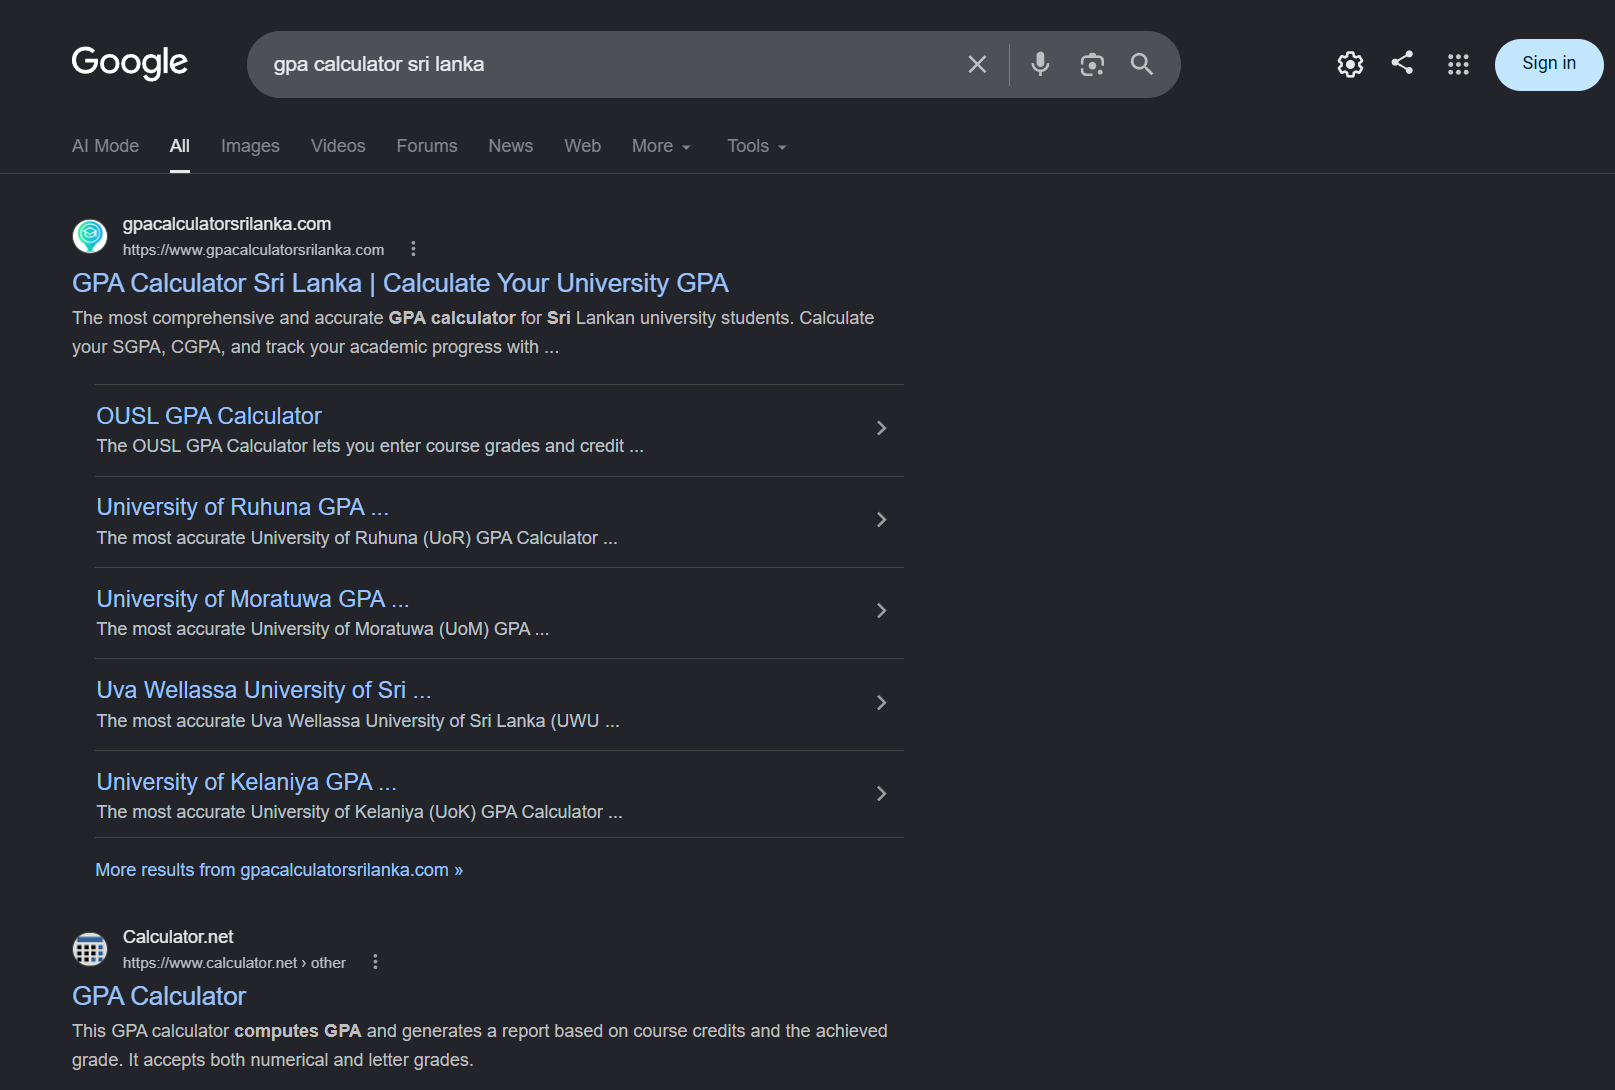Click Calculator.net favicon

click(x=90, y=949)
